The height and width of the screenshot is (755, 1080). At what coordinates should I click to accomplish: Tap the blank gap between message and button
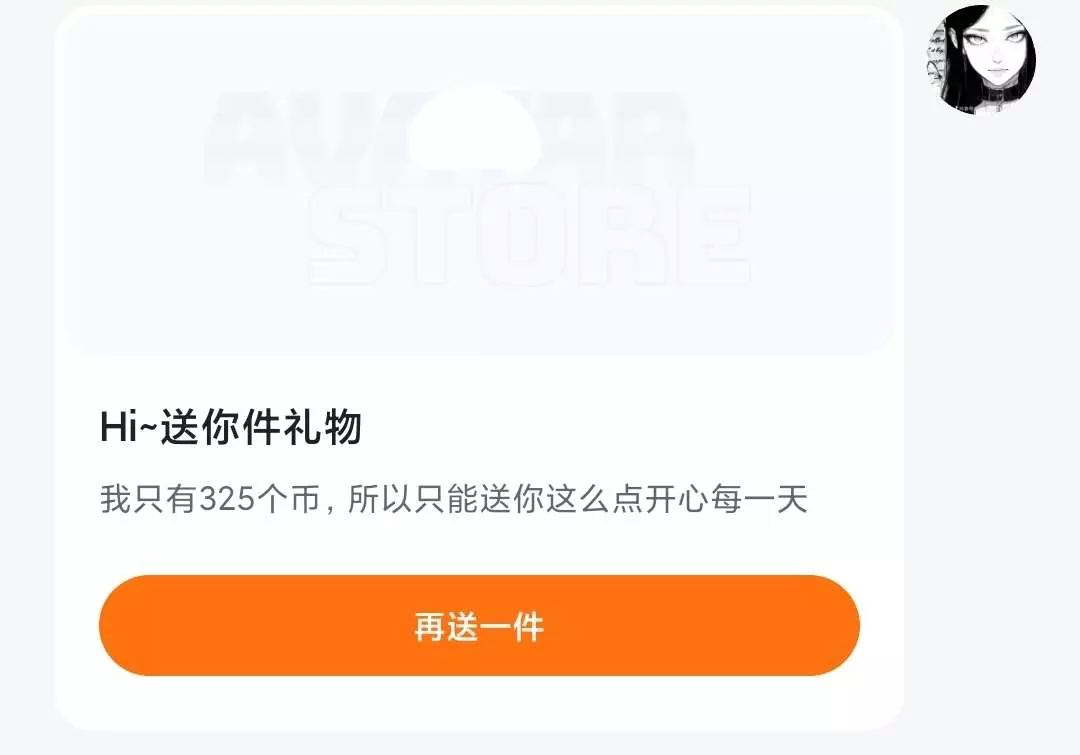click(479, 546)
